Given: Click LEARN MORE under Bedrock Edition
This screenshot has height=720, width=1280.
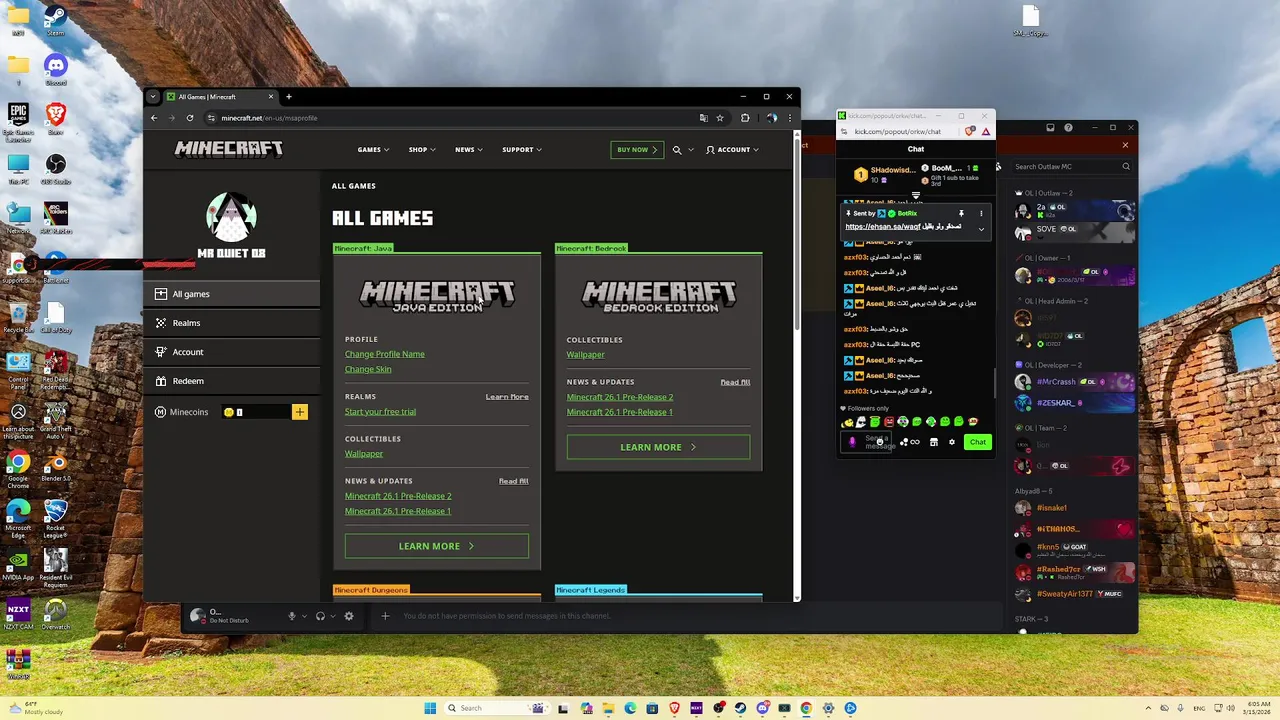Looking at the screenshot, I should [x=658, y=447].
